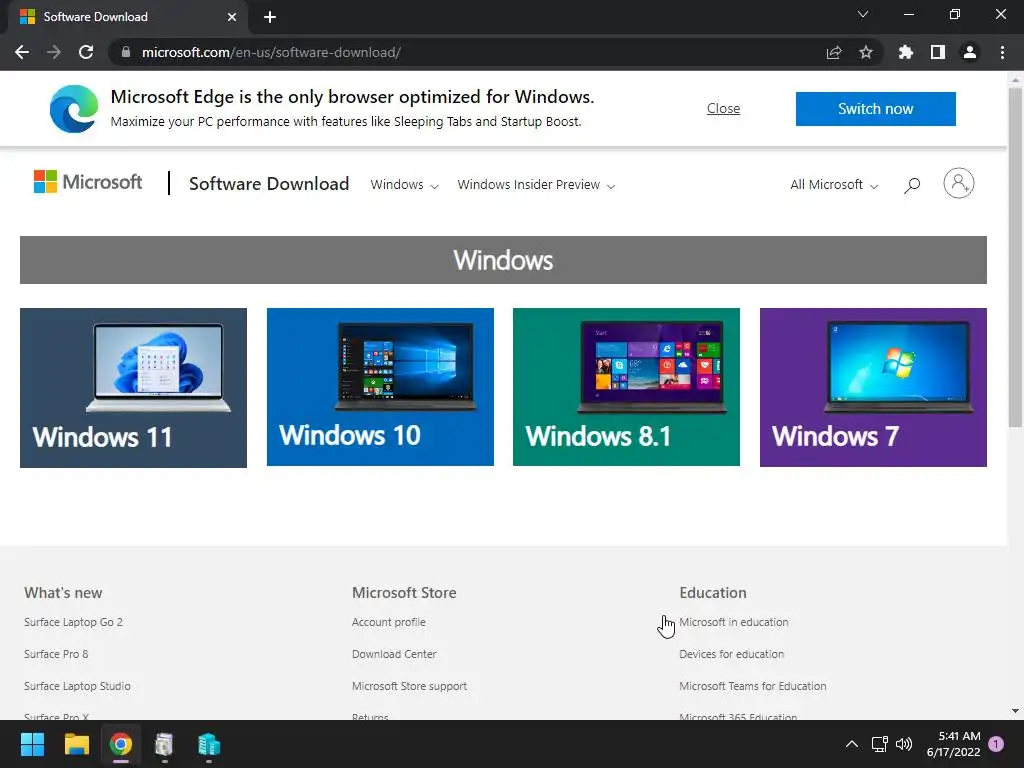Open the Extensions puzzle icon
The width and height of the screenshot is (1024, 768).
905,52
